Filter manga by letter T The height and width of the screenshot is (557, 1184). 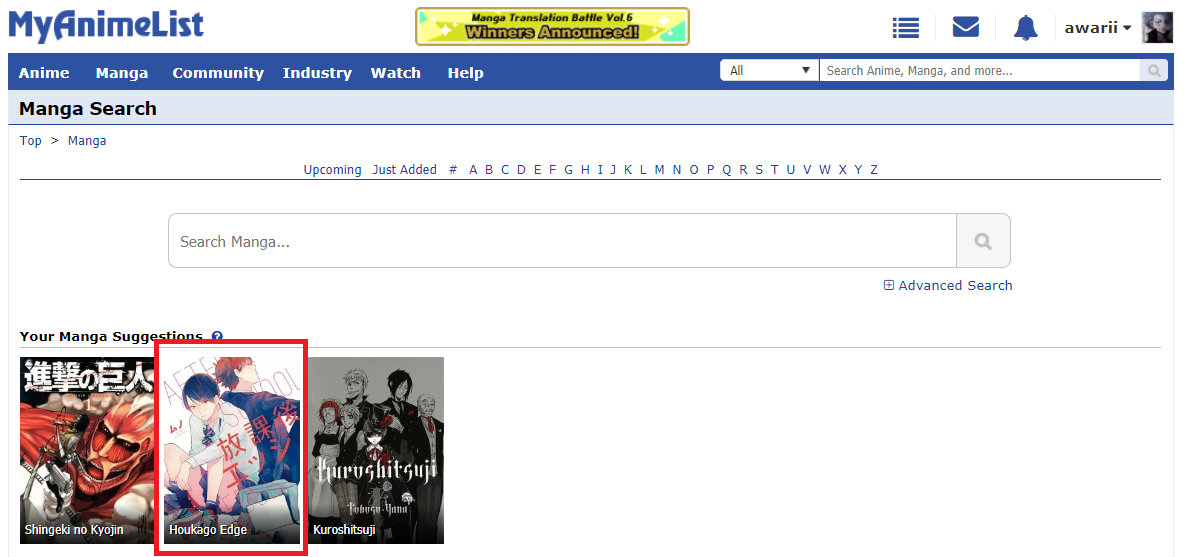click(775, 170)
